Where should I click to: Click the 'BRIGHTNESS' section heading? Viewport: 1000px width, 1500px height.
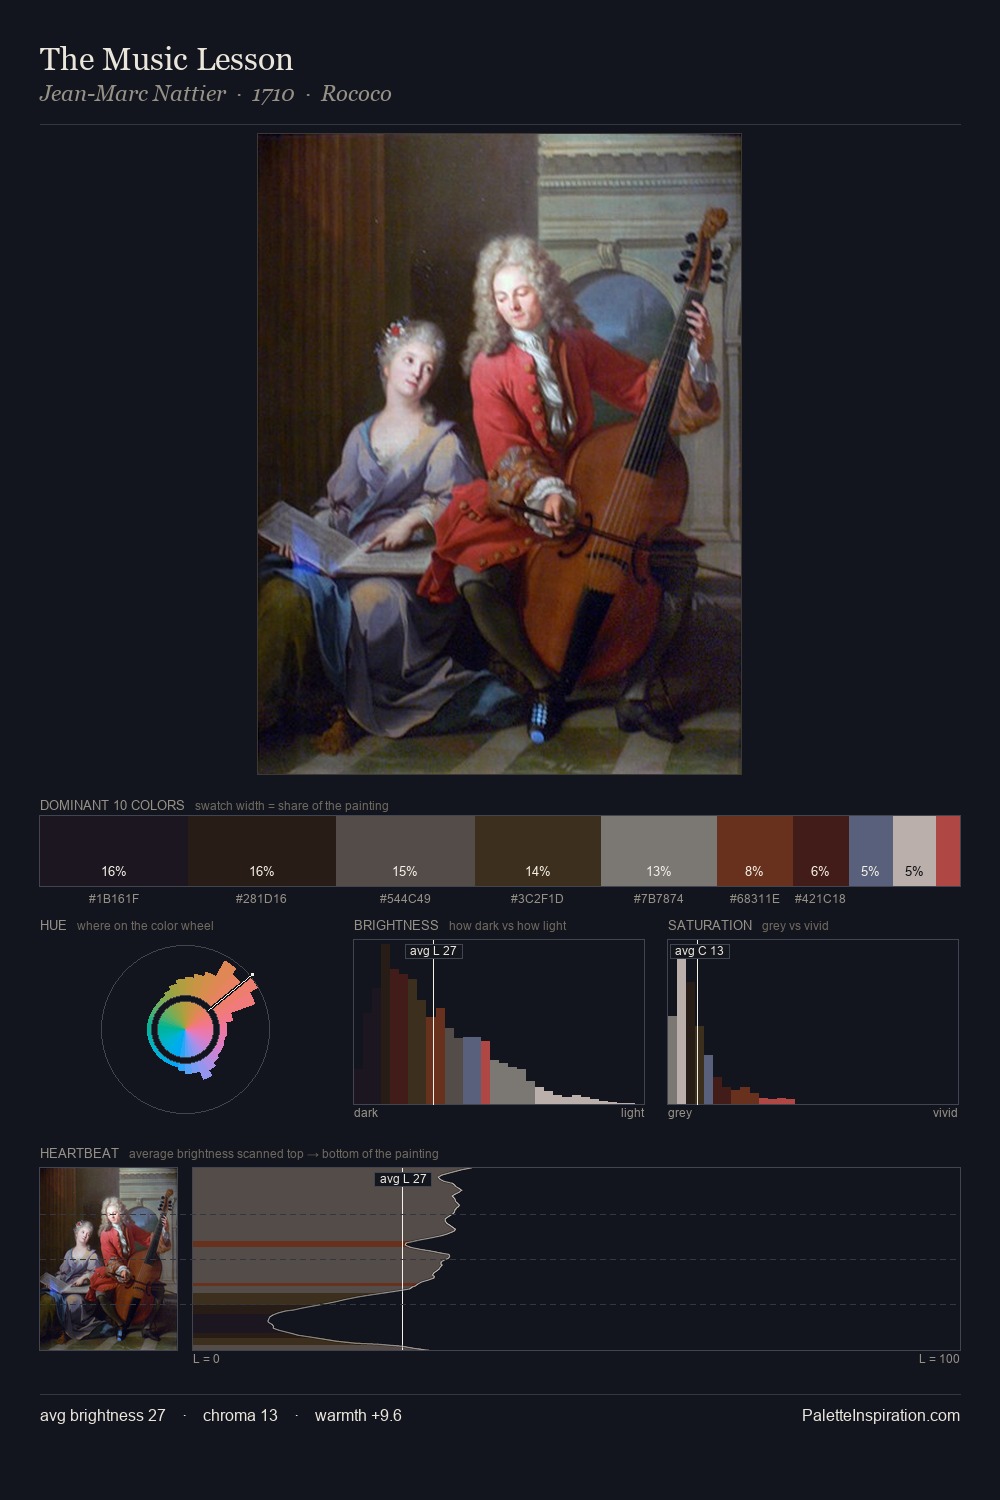[x=396, y=925]
